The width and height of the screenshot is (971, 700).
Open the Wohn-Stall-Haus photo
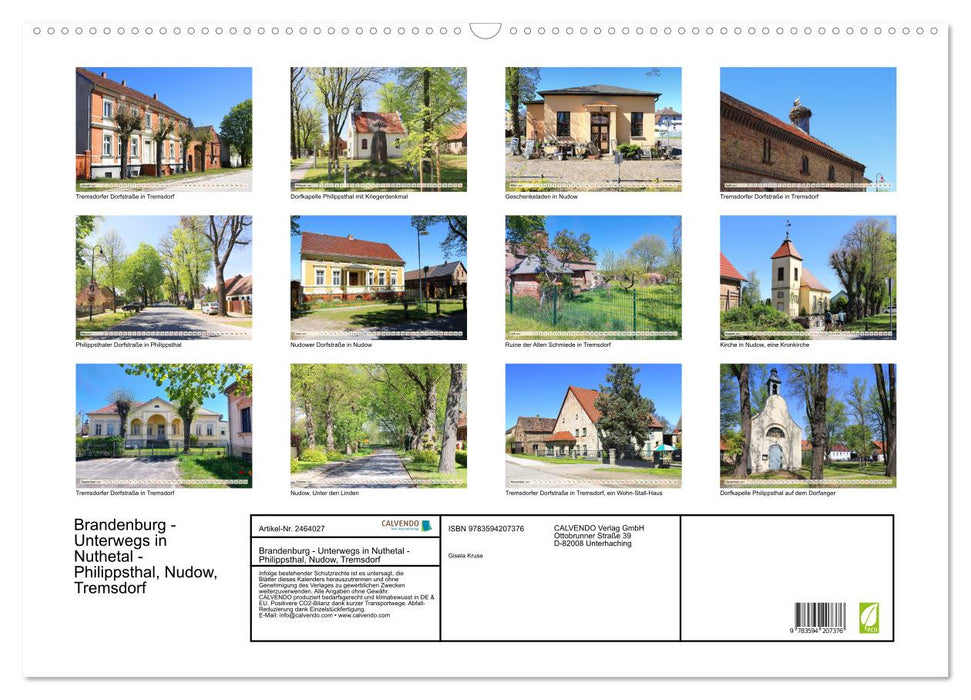[x=593, y=426]
